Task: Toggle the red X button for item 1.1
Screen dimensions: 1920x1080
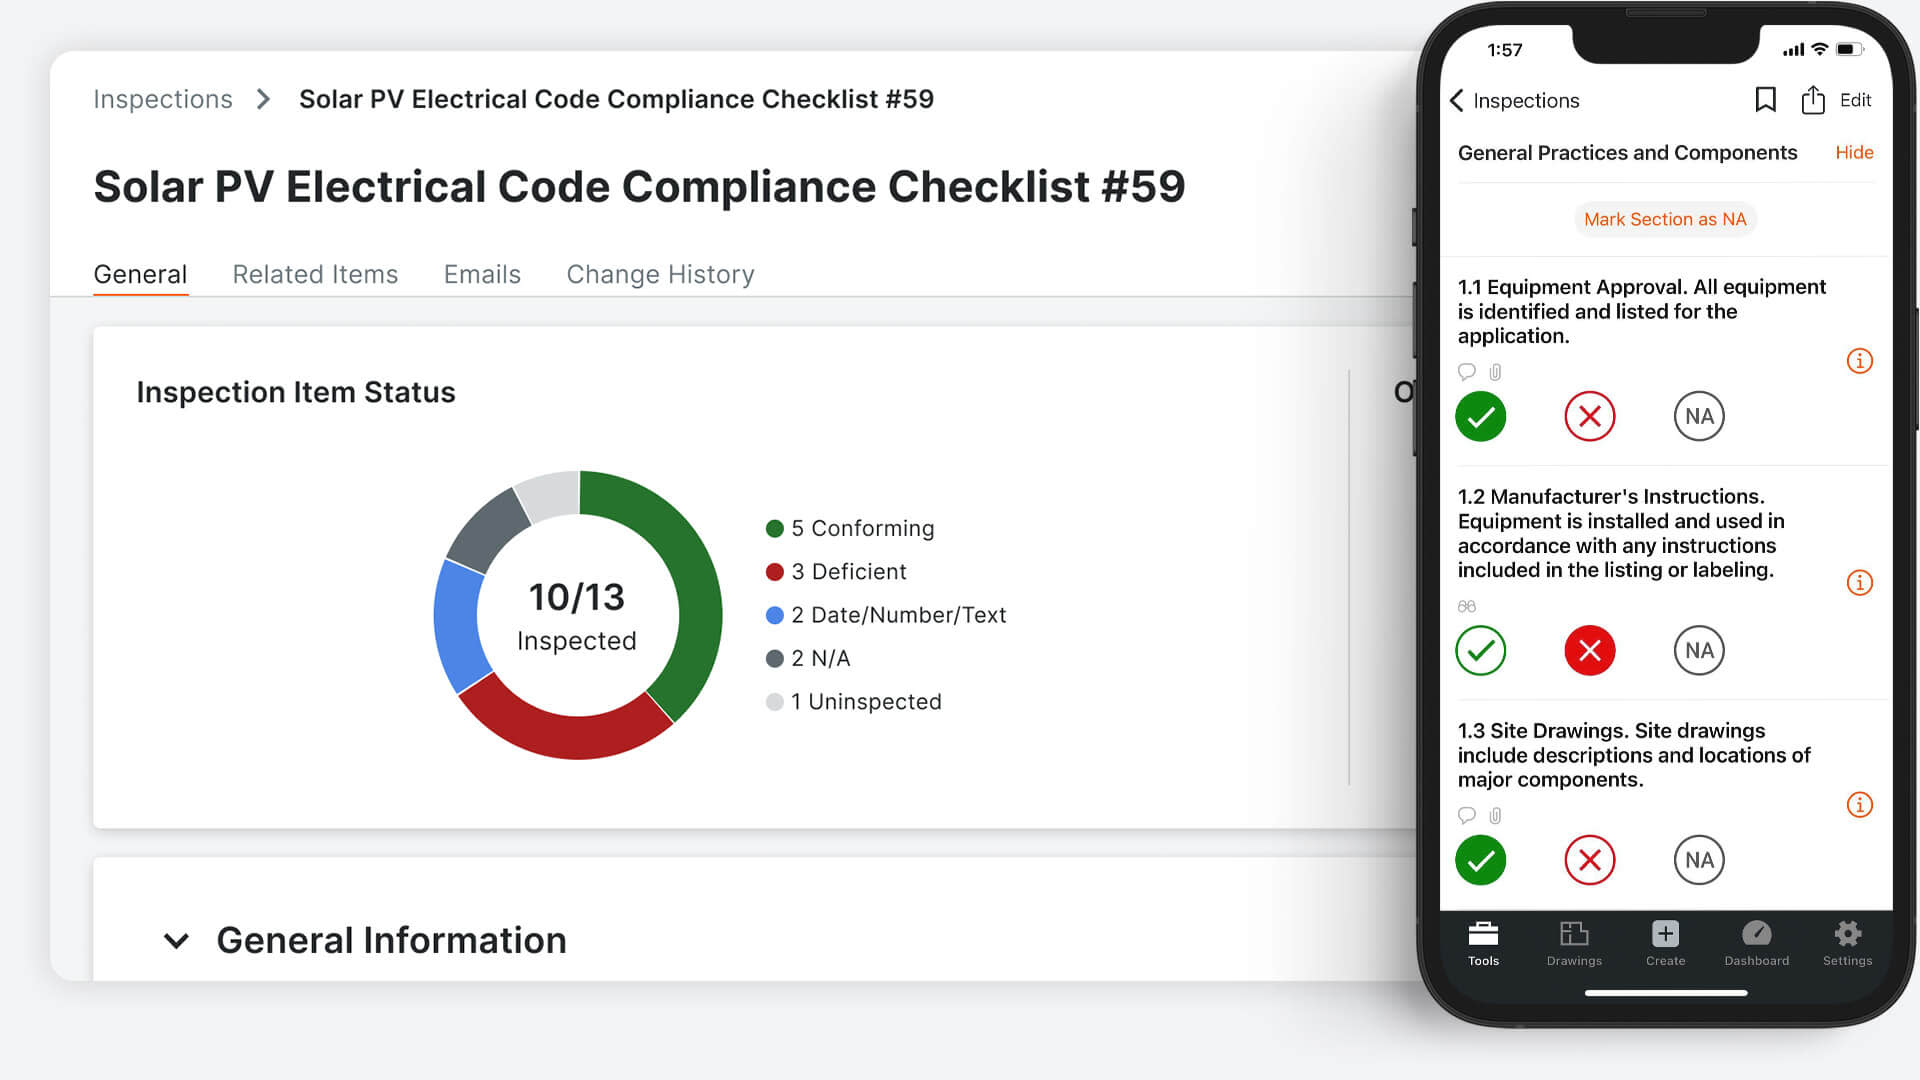Action: coord(1588,414)
